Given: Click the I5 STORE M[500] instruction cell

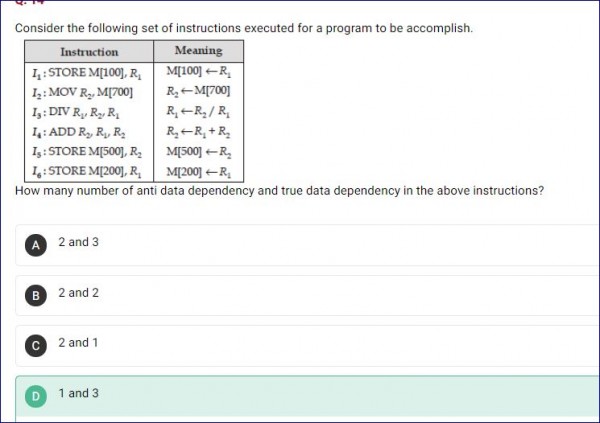Looking at the screenshot, I should point(89,151).
